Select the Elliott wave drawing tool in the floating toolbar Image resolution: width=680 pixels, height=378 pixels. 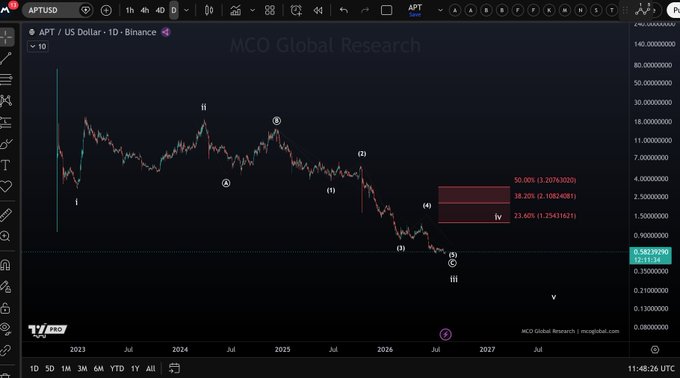click(643, 10)
